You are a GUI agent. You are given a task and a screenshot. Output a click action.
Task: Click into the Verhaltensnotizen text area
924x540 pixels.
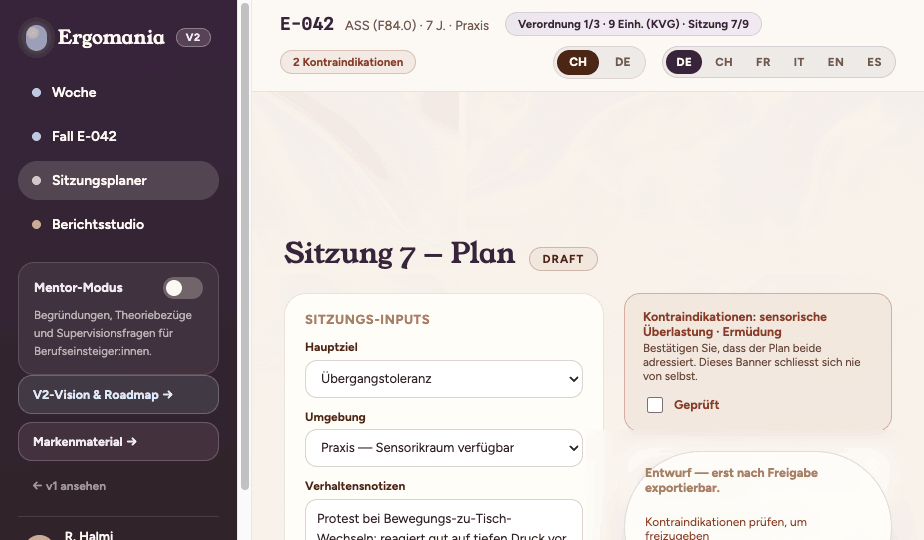coord(444,520)
